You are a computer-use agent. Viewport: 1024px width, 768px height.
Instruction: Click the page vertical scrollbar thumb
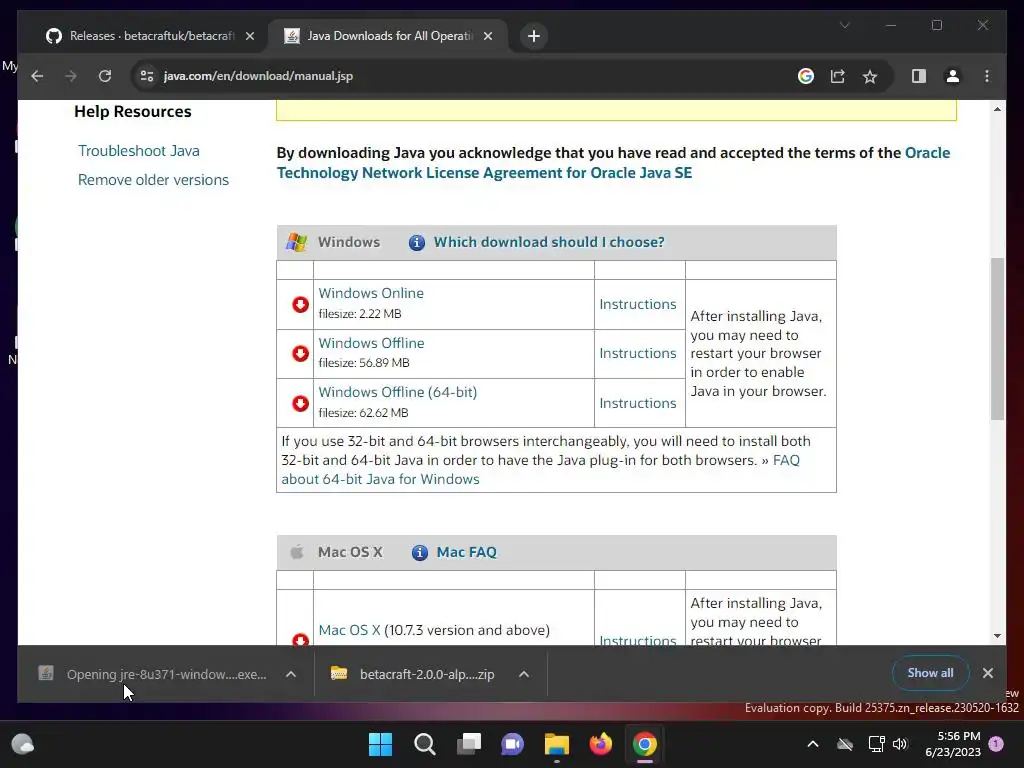tap(997, 338)
